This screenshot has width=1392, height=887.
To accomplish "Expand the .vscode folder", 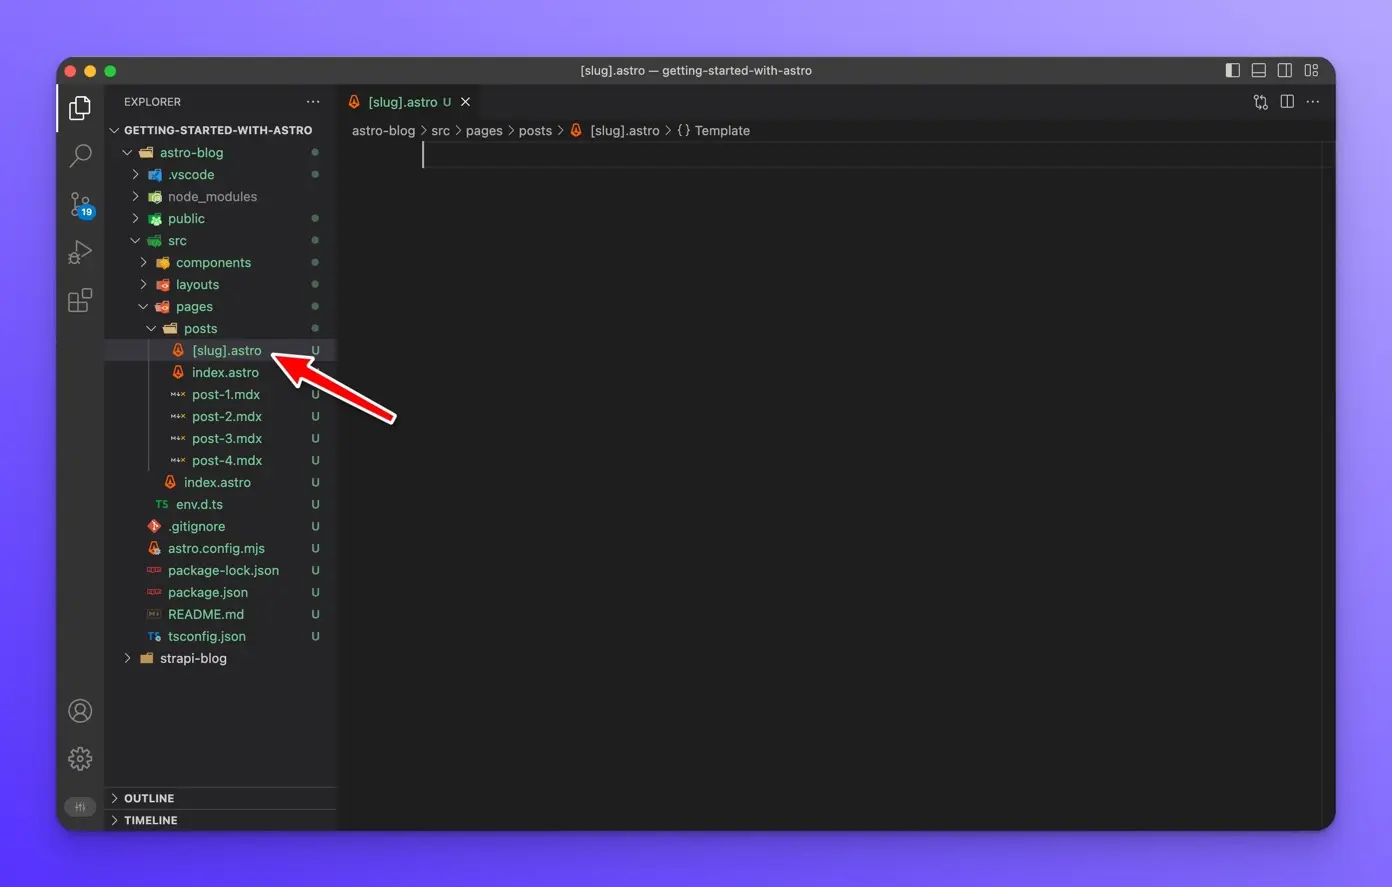I will tap(220, 175).
